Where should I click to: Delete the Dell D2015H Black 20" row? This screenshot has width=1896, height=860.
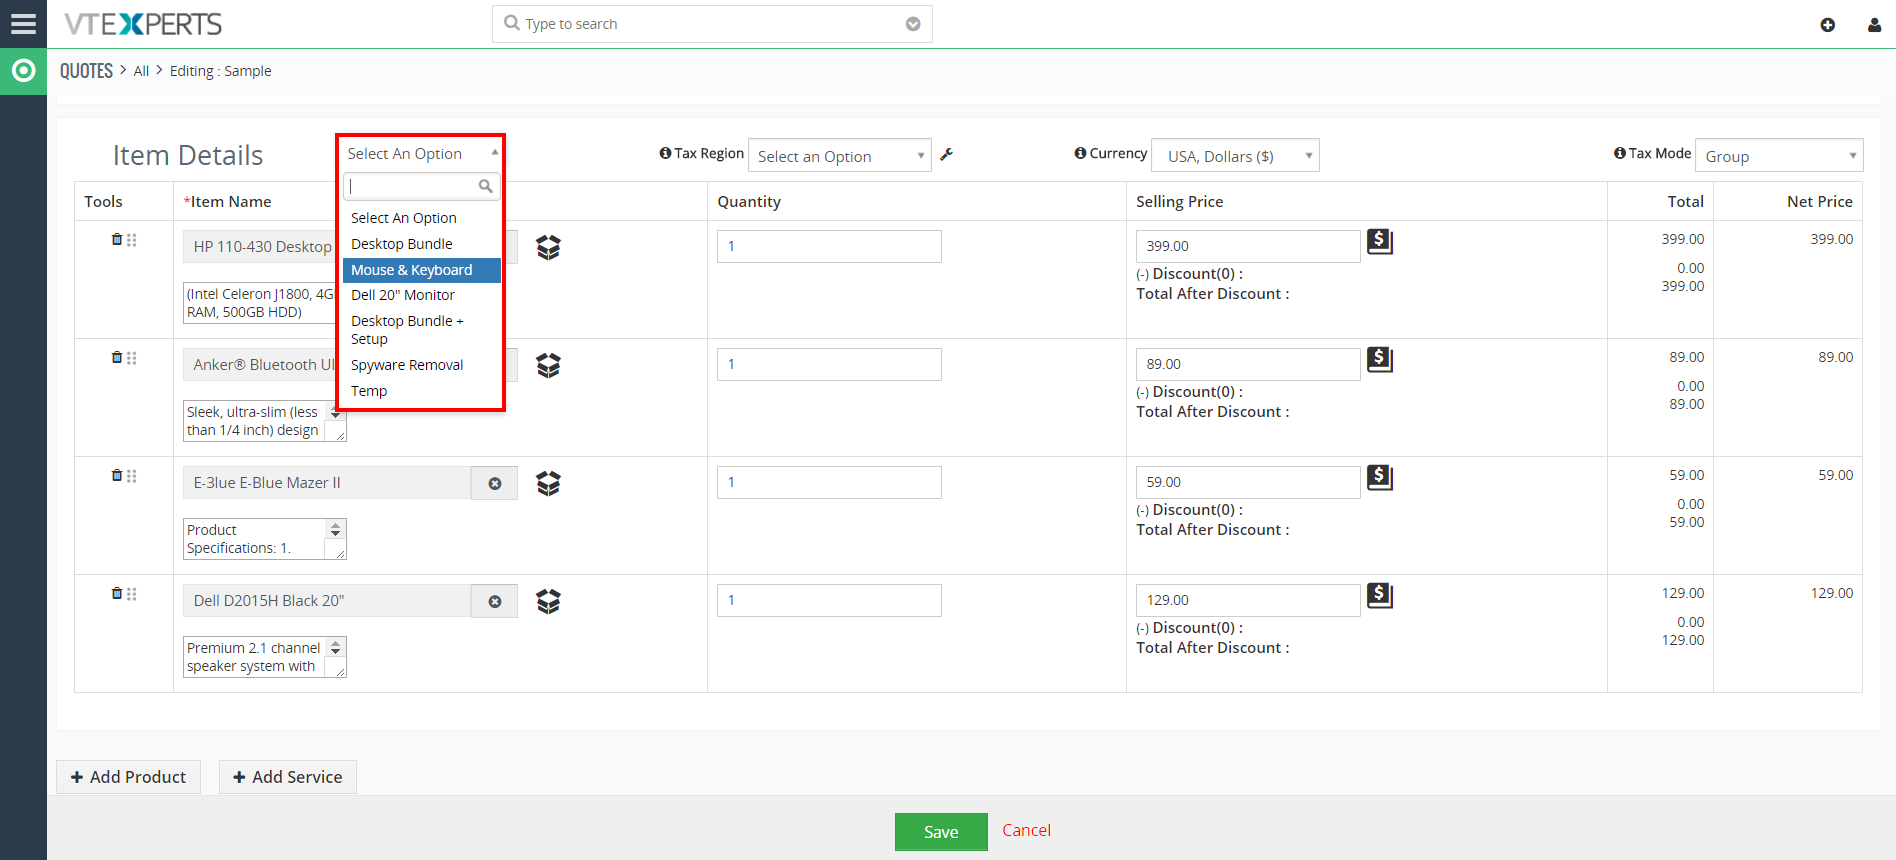click(x=117, y=593)
